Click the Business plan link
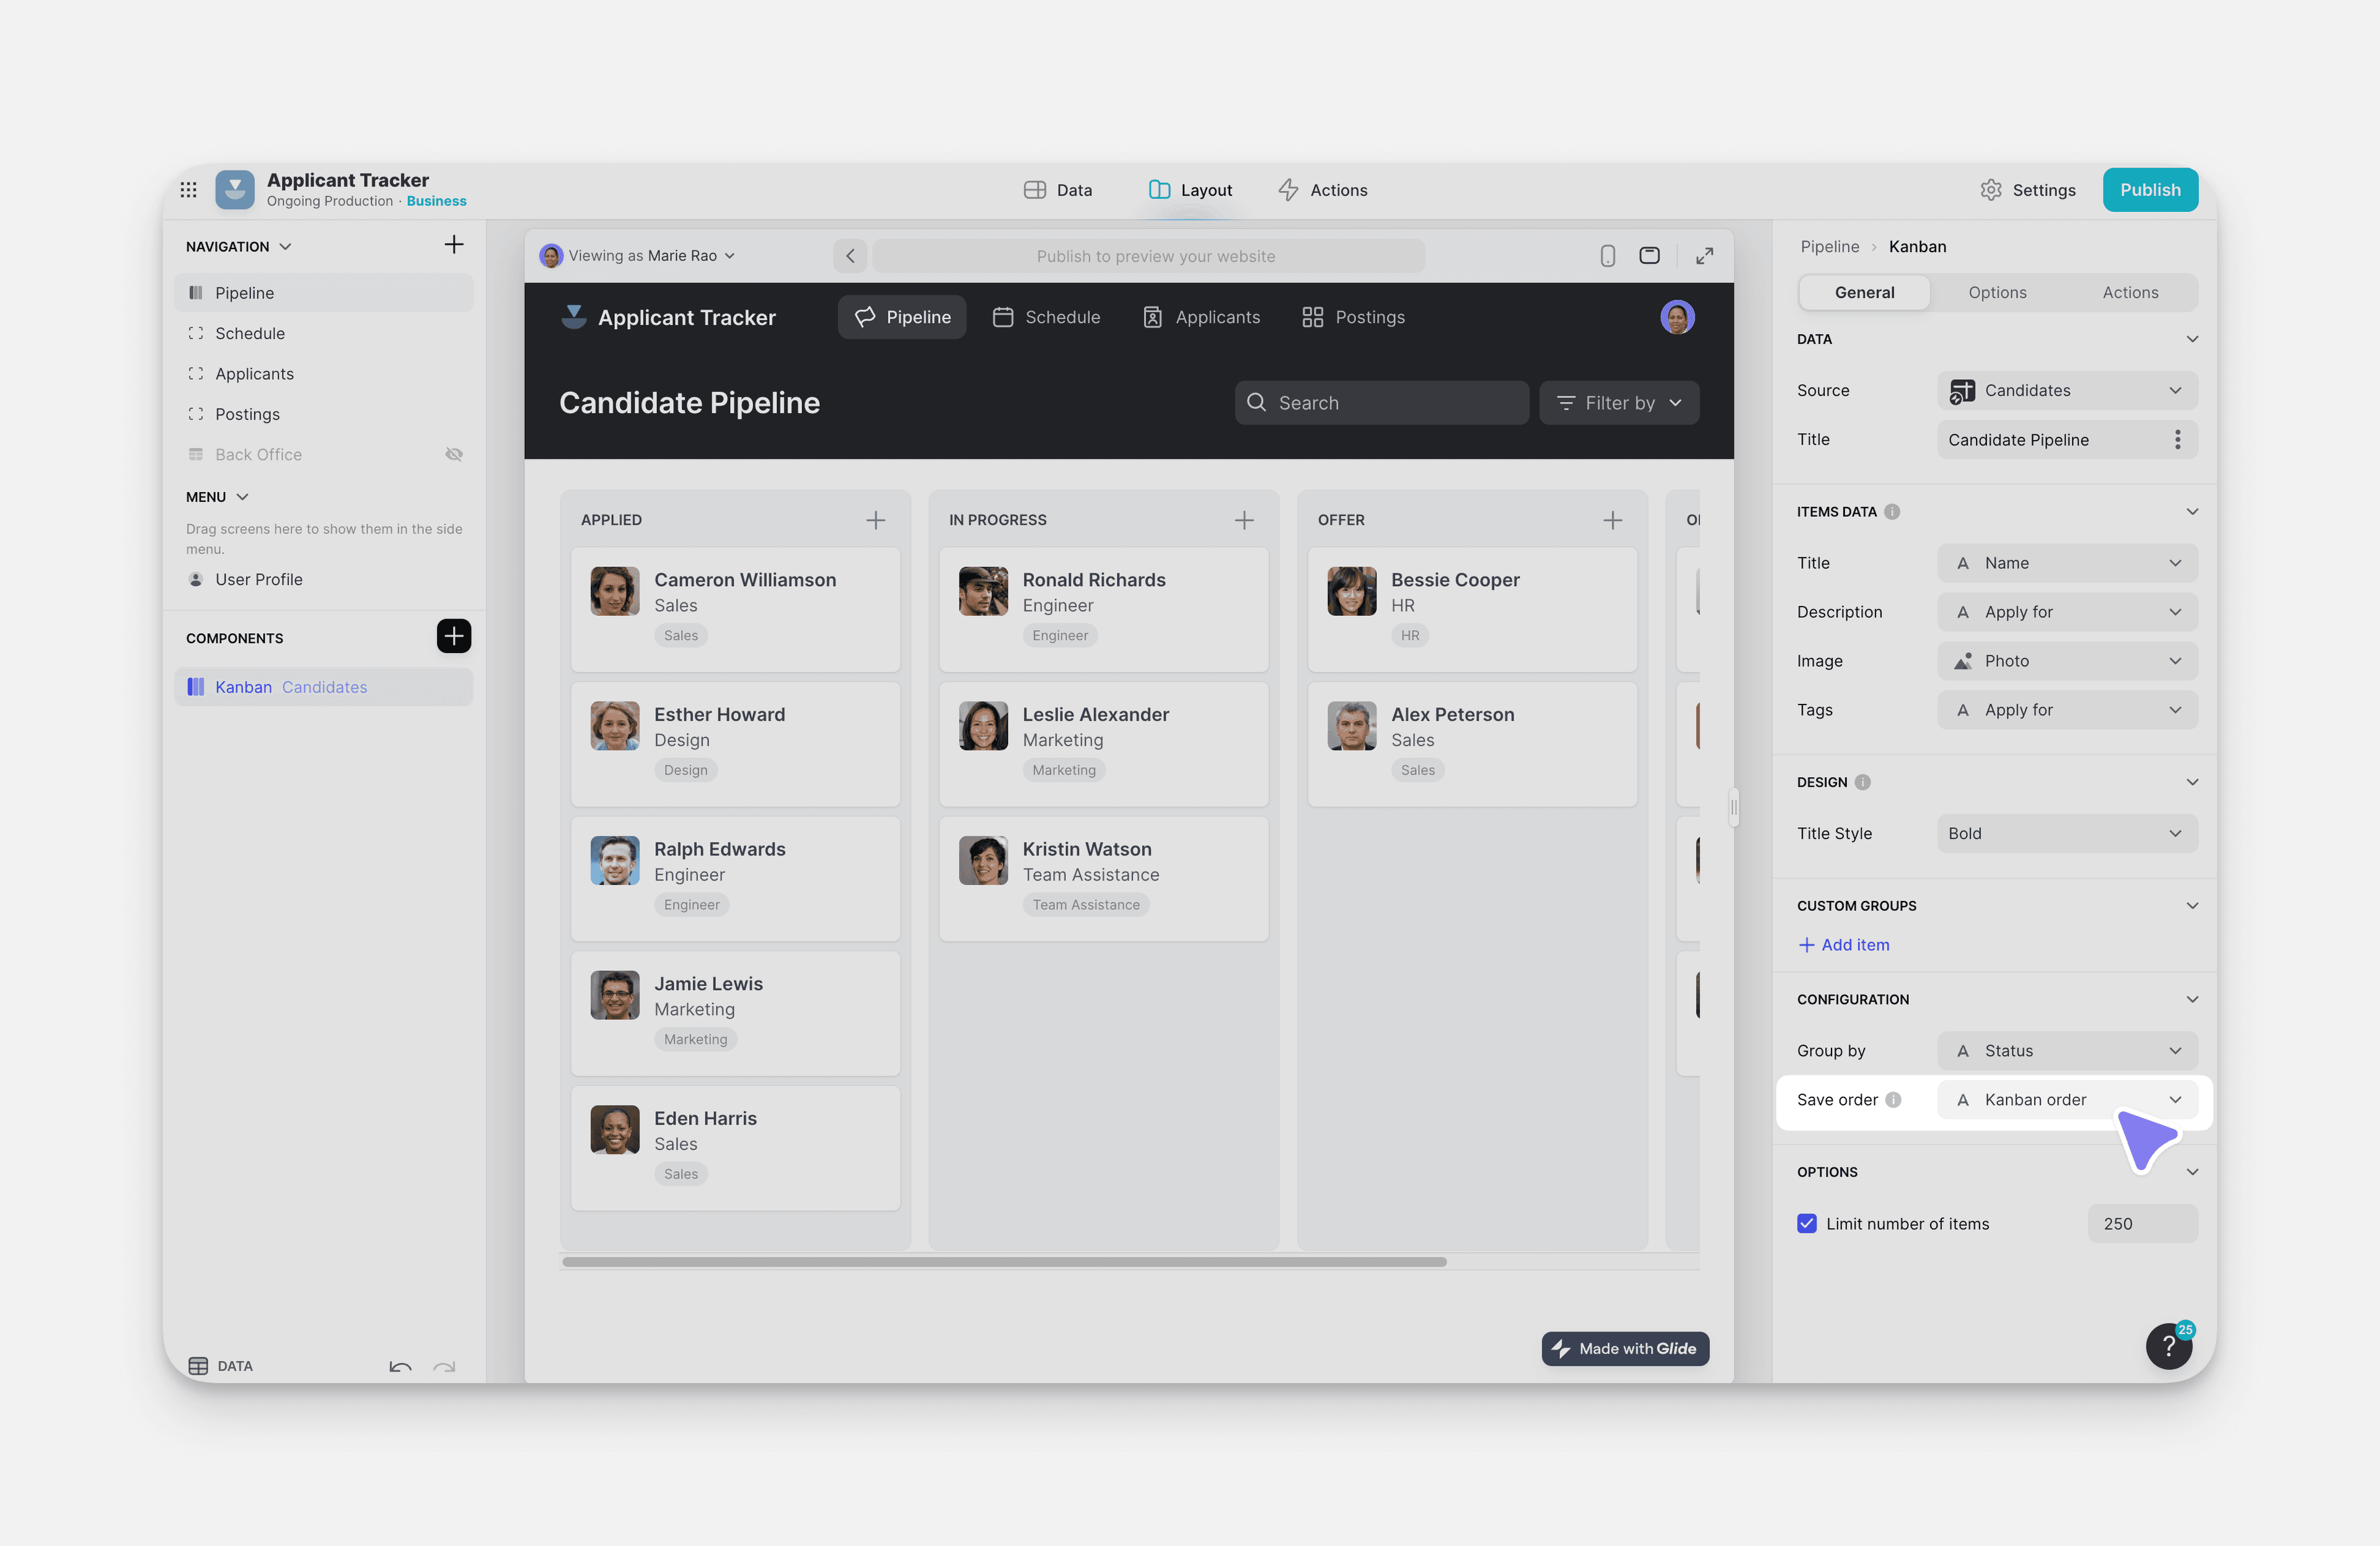The width and height of the screenshot is (2380, 1546). [436, 202]
